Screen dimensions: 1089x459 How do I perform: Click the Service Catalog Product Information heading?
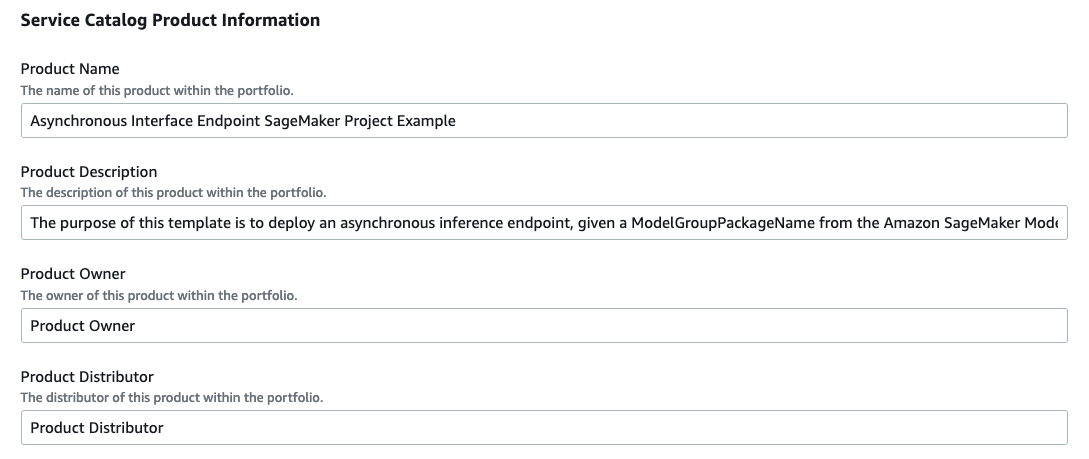(x=170, y=20)
